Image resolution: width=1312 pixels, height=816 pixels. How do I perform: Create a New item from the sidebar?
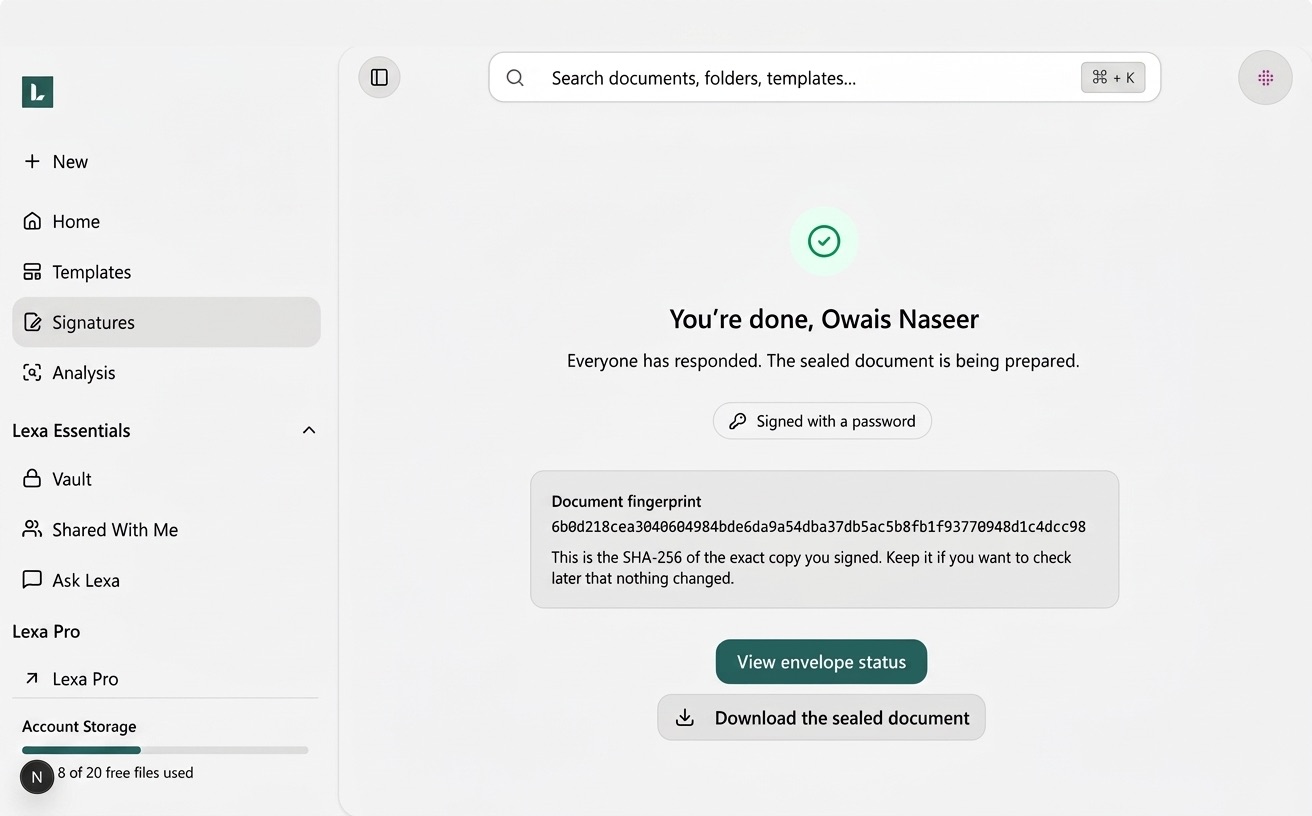coord(166,161)
